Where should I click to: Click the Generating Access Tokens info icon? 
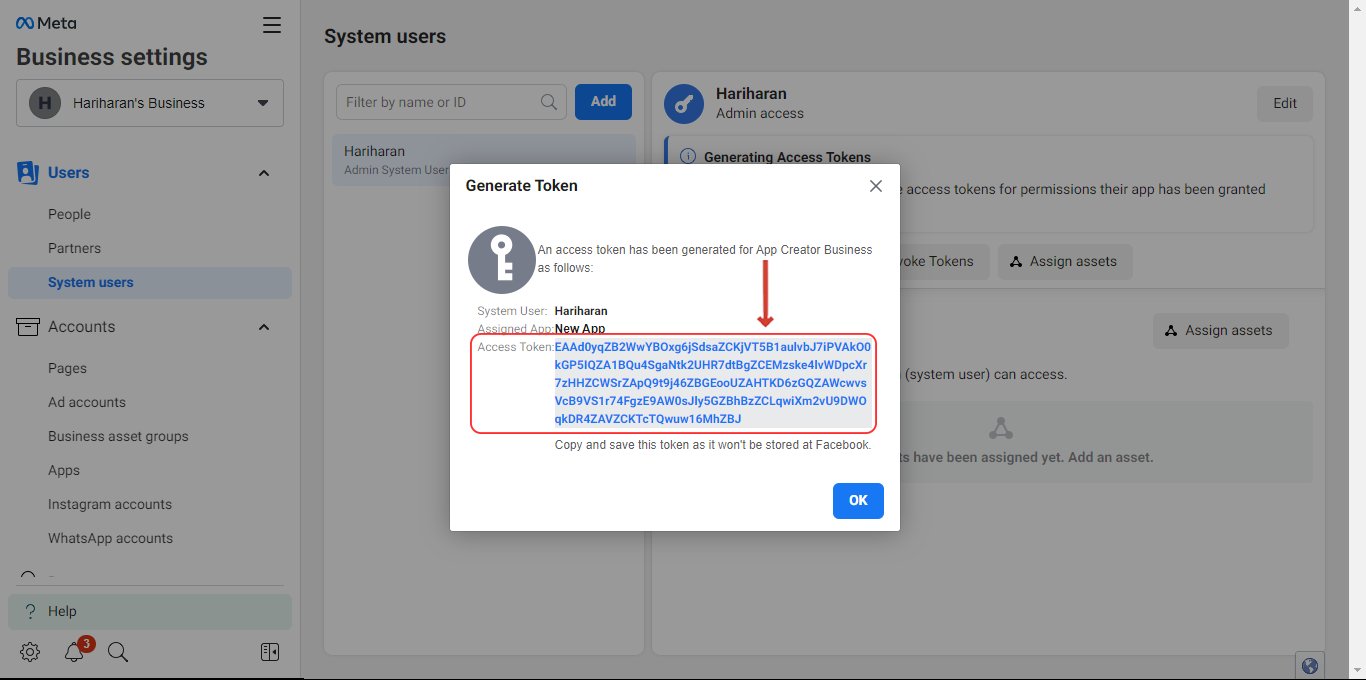click(x=688, y=157)
